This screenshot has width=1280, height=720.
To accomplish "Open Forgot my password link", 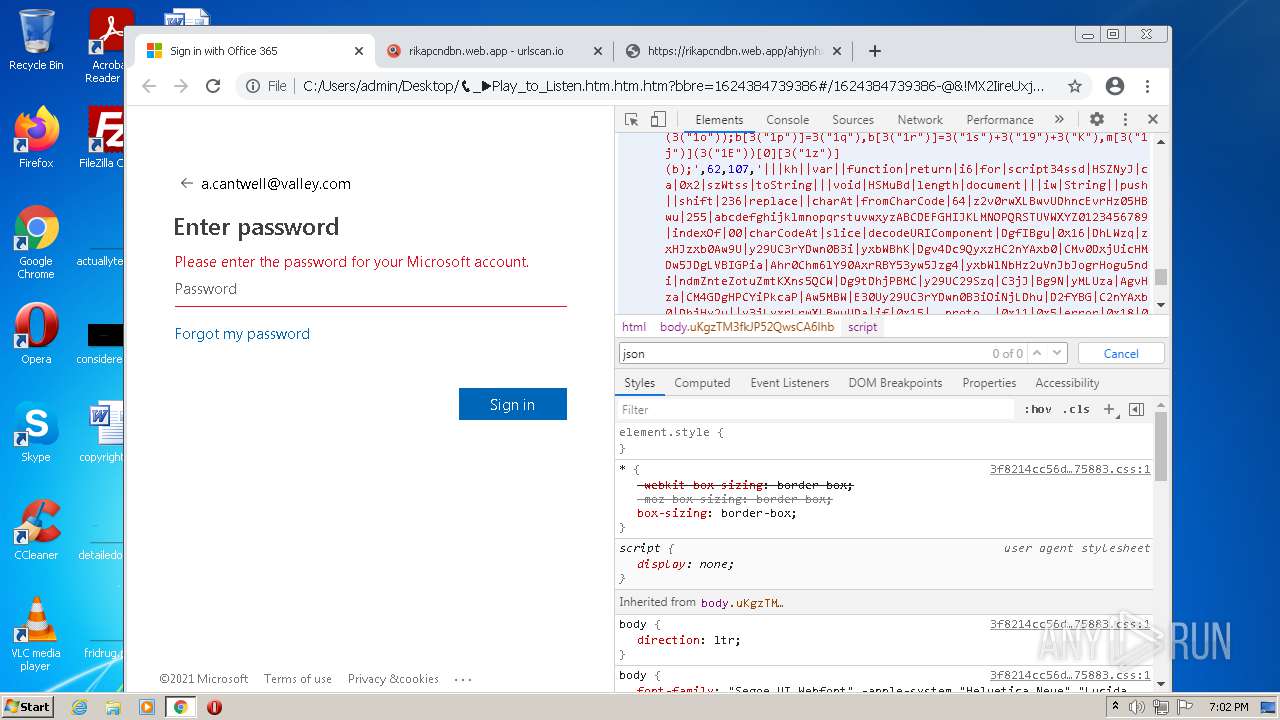I will [242, 334].
